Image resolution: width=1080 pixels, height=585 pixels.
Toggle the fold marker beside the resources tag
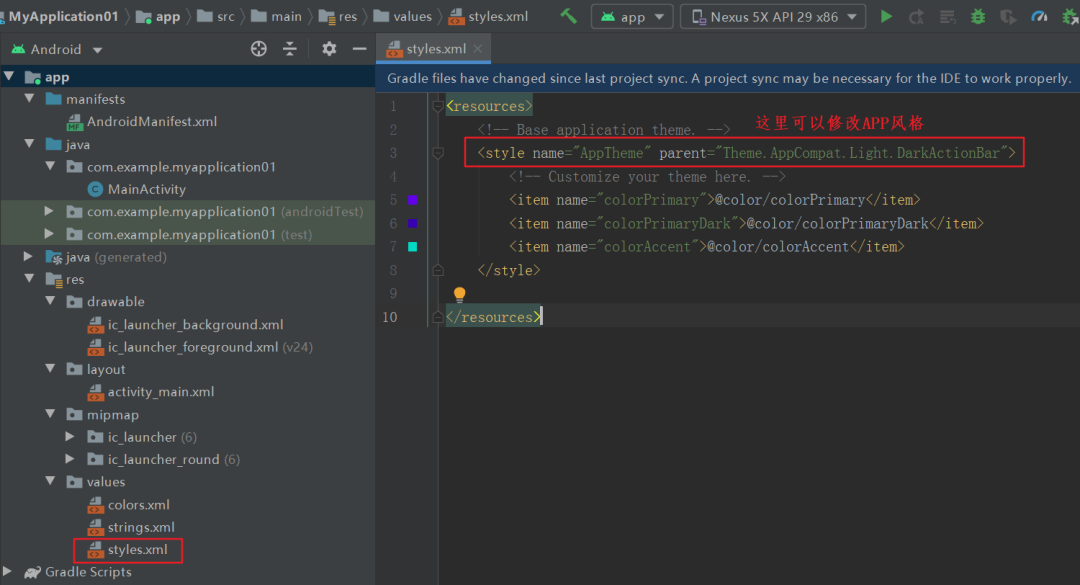[x=437, y=106]
